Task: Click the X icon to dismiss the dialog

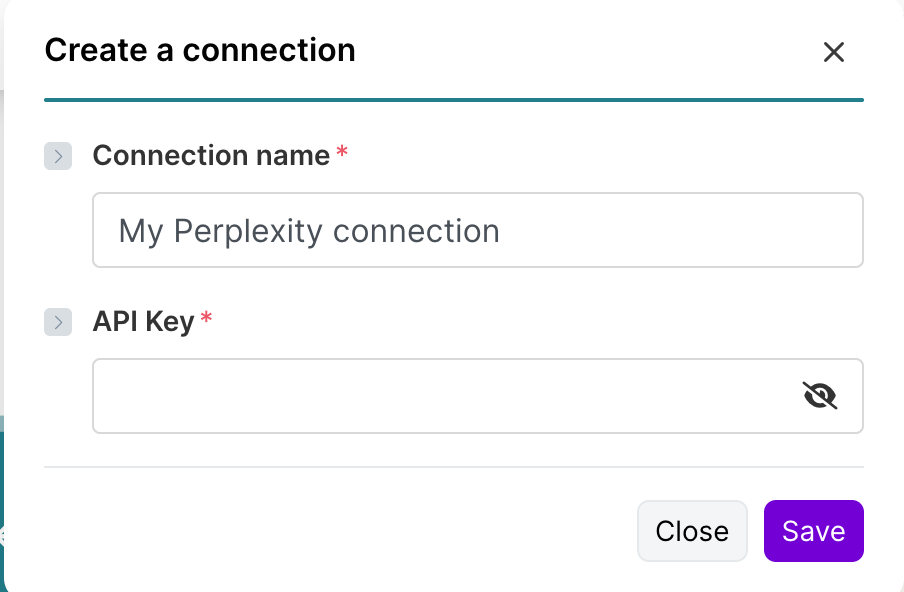Action: (834, 52)
